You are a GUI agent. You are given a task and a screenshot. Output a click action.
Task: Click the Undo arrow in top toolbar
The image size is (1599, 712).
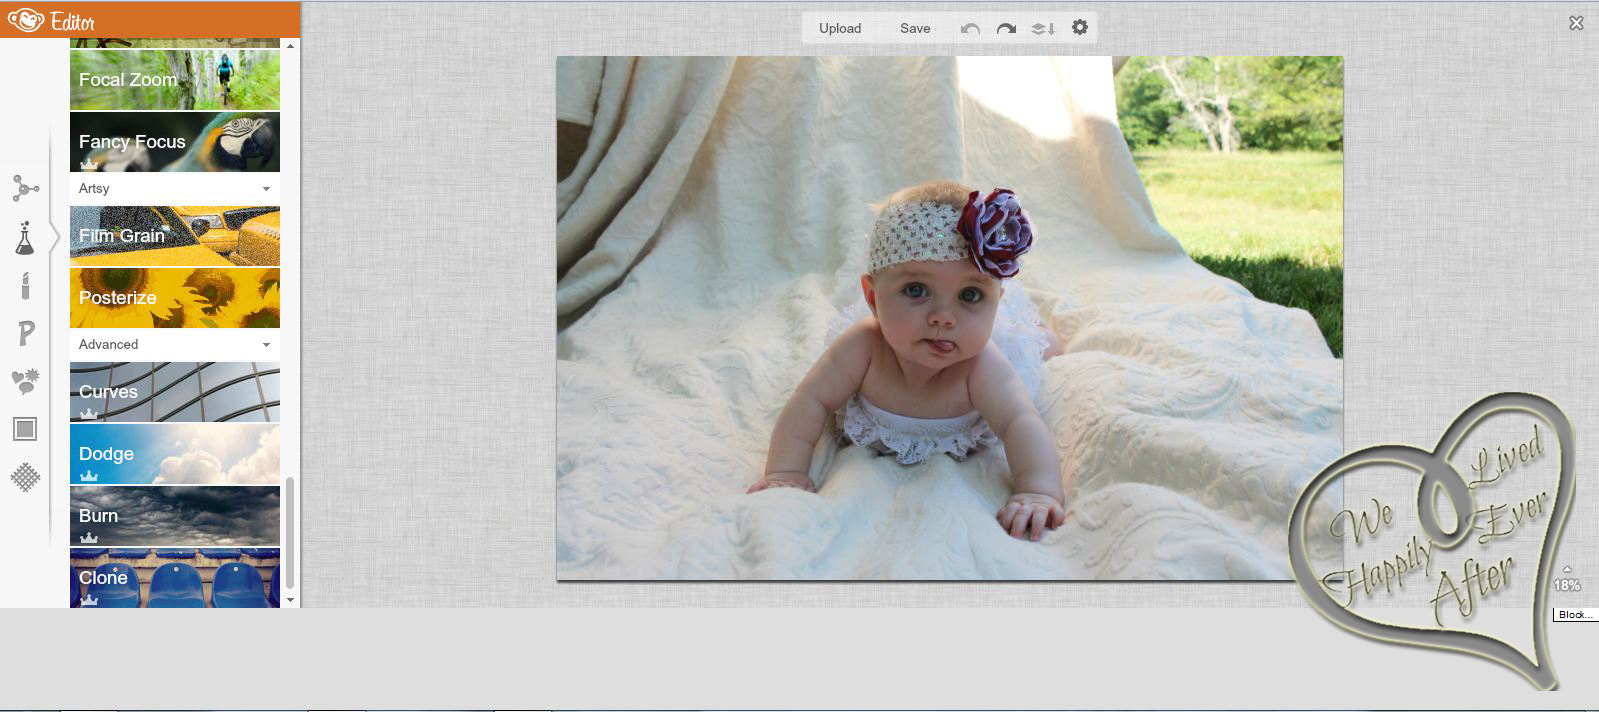(970, 29)
